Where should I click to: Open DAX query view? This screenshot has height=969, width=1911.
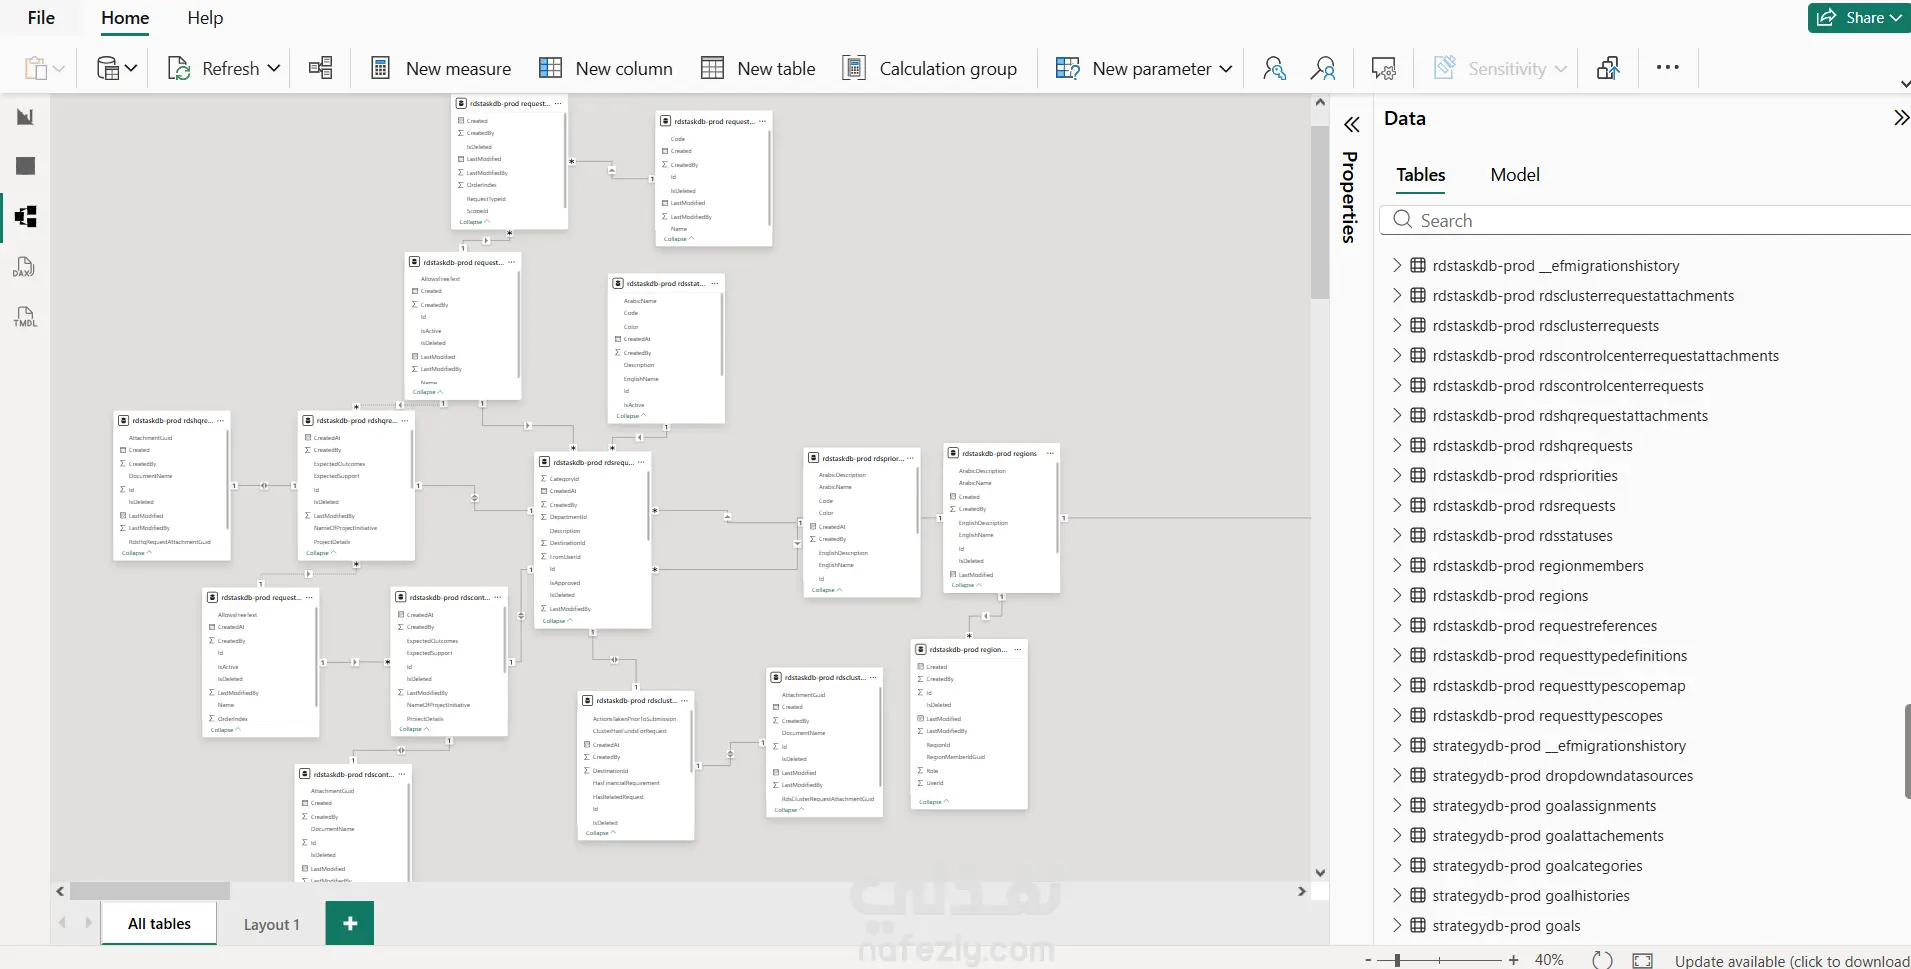tap(26, 267)
